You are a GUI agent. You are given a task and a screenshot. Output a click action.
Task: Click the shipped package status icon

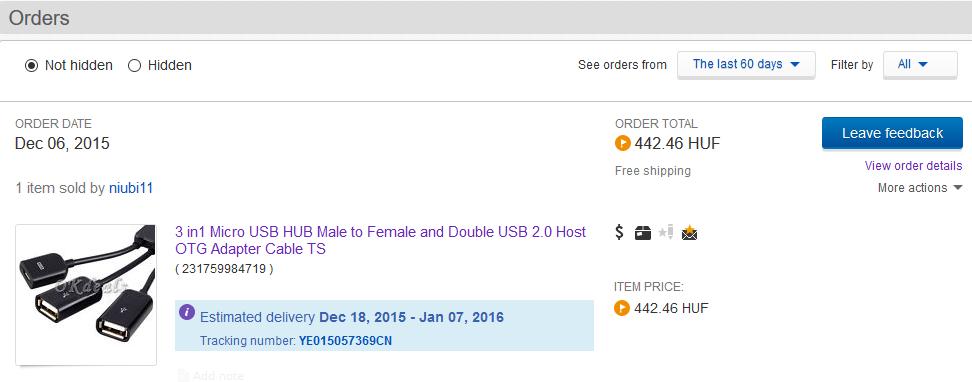point(643,233)
